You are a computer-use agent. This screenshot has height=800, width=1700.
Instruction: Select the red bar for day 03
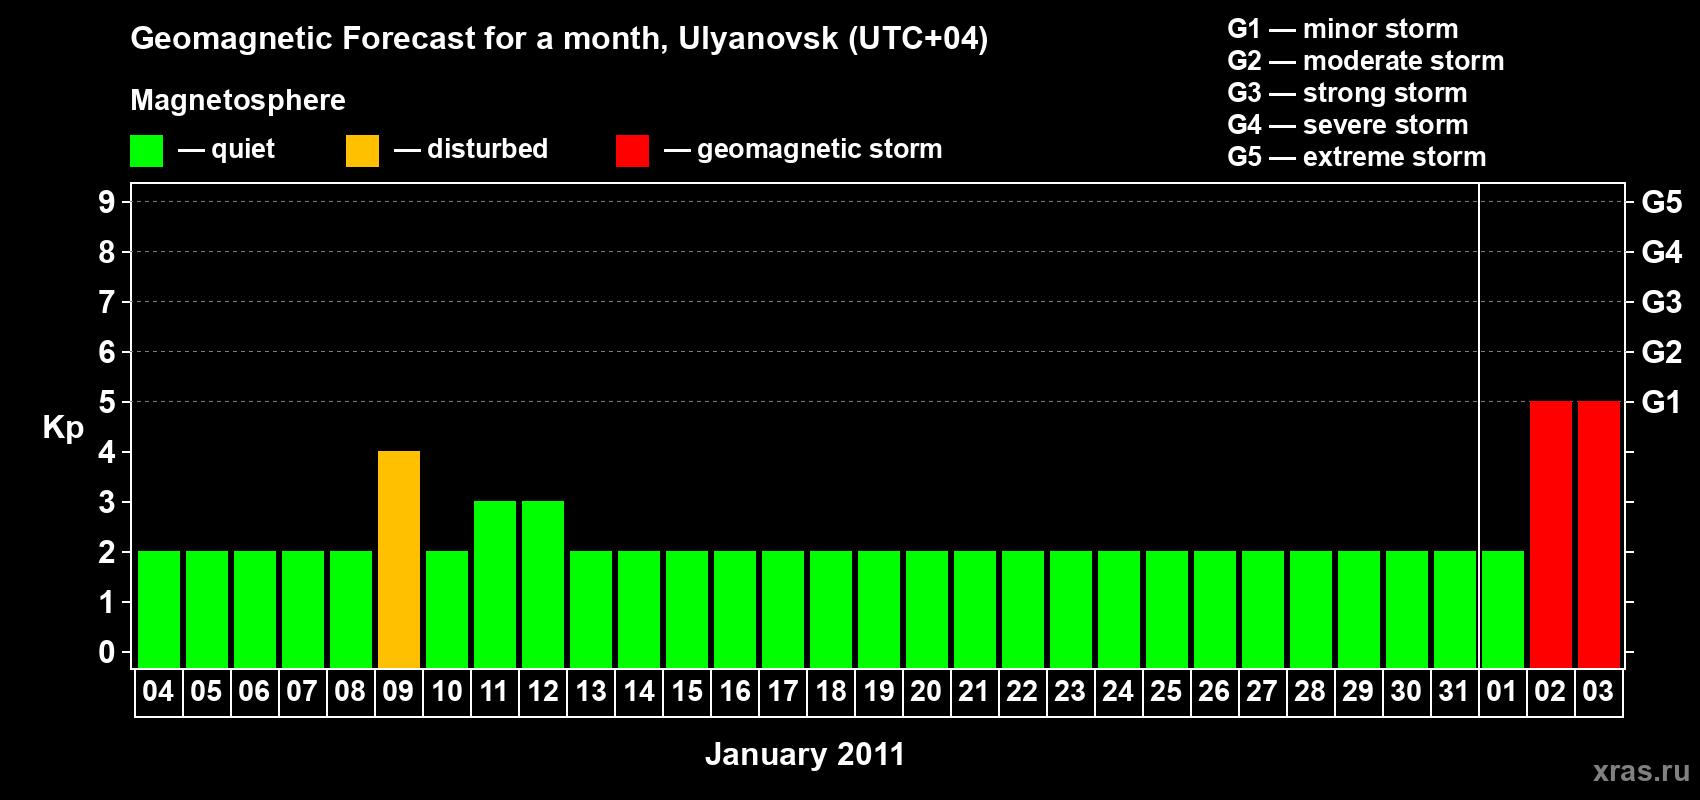tap(1599, 534)
